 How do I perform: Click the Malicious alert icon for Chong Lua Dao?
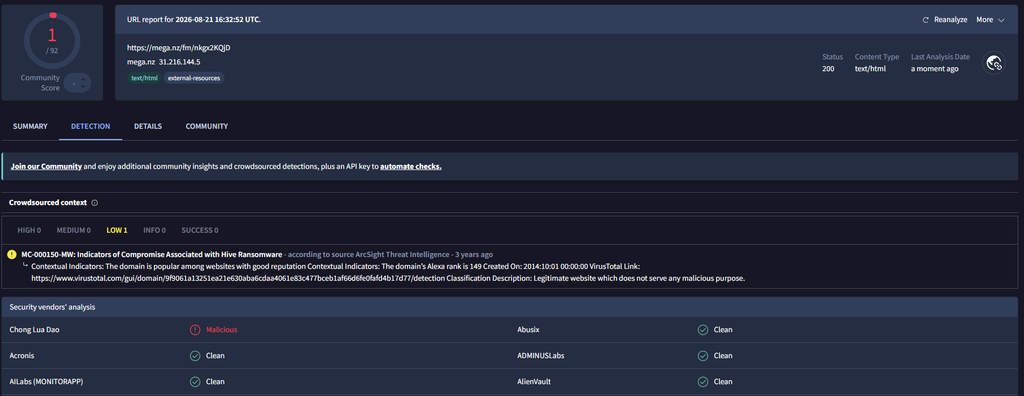tap(195, 330)
